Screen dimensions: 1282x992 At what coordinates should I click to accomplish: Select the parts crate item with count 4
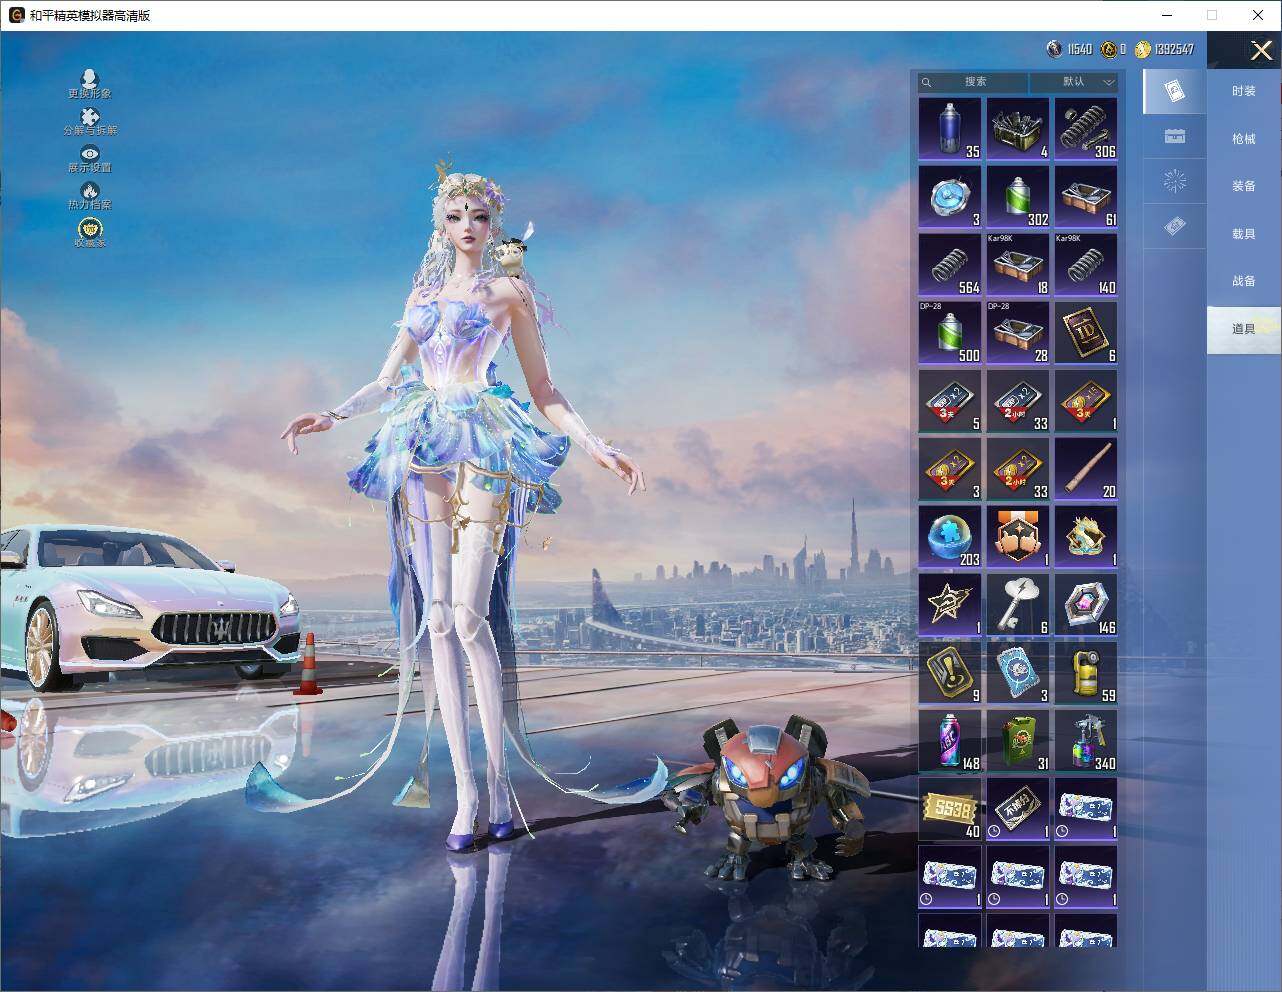click(1018, 129)
